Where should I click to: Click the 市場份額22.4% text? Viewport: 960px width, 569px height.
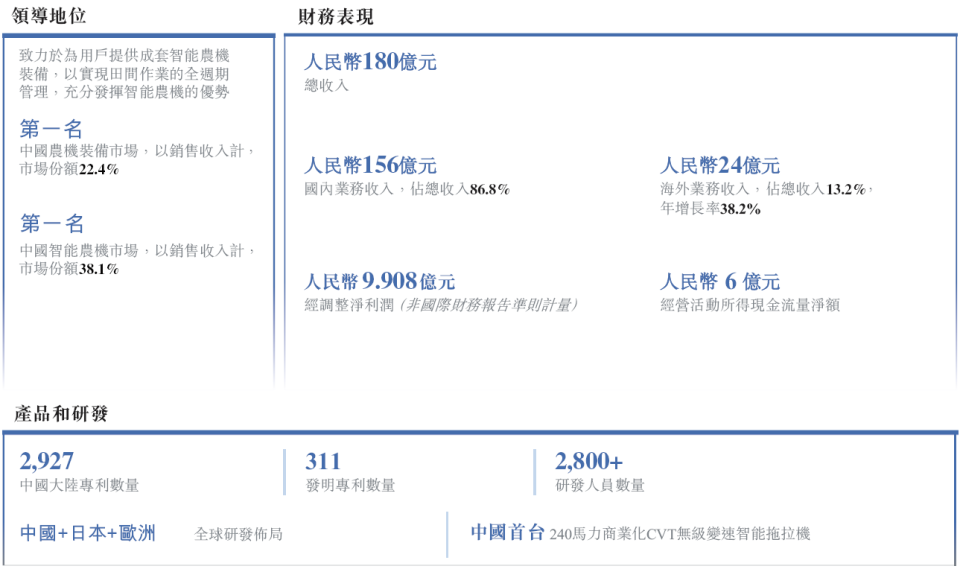pos(69,169)
